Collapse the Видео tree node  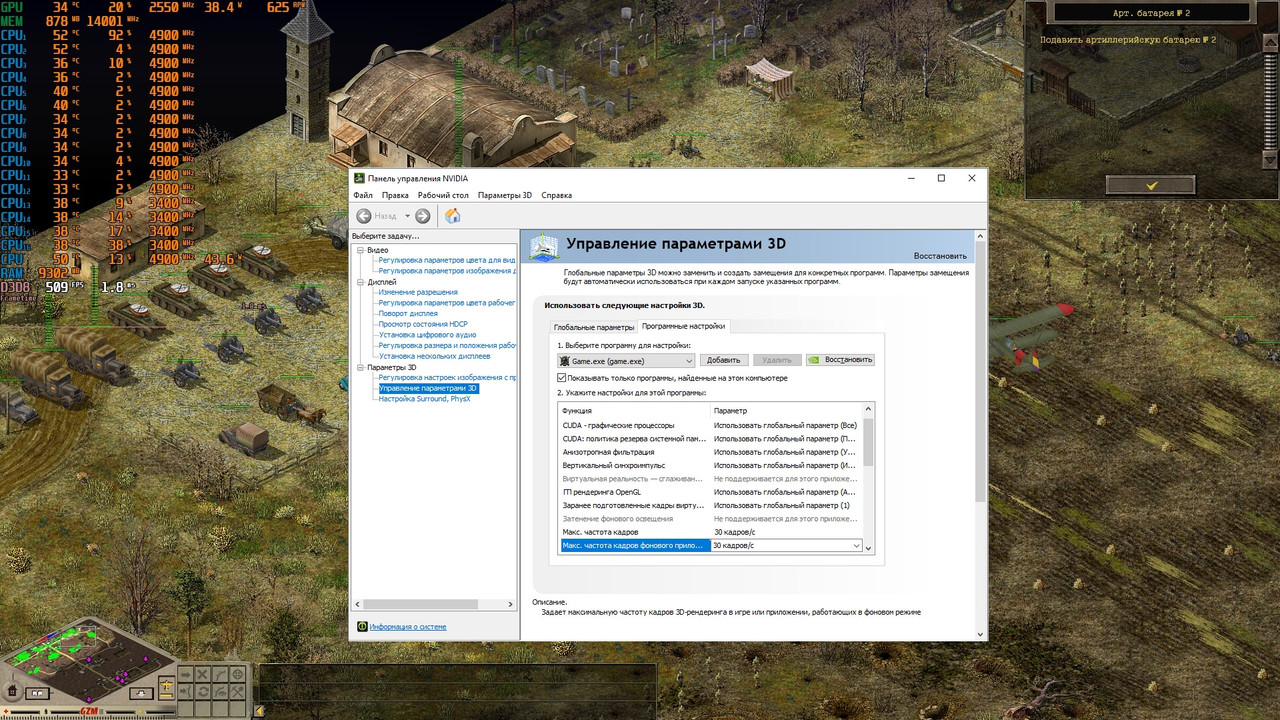coord(361,249)
